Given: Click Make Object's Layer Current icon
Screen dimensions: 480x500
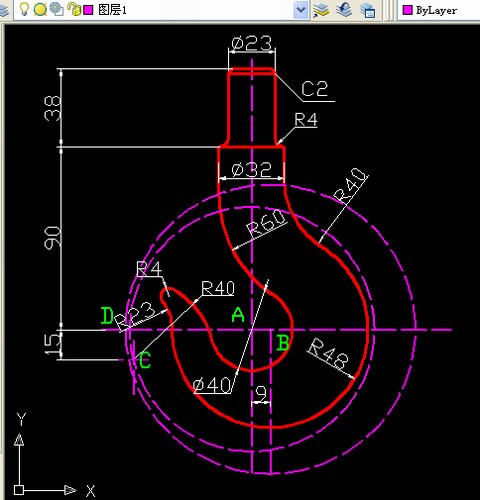Looking at the screenshot, I should coord(321,10).
